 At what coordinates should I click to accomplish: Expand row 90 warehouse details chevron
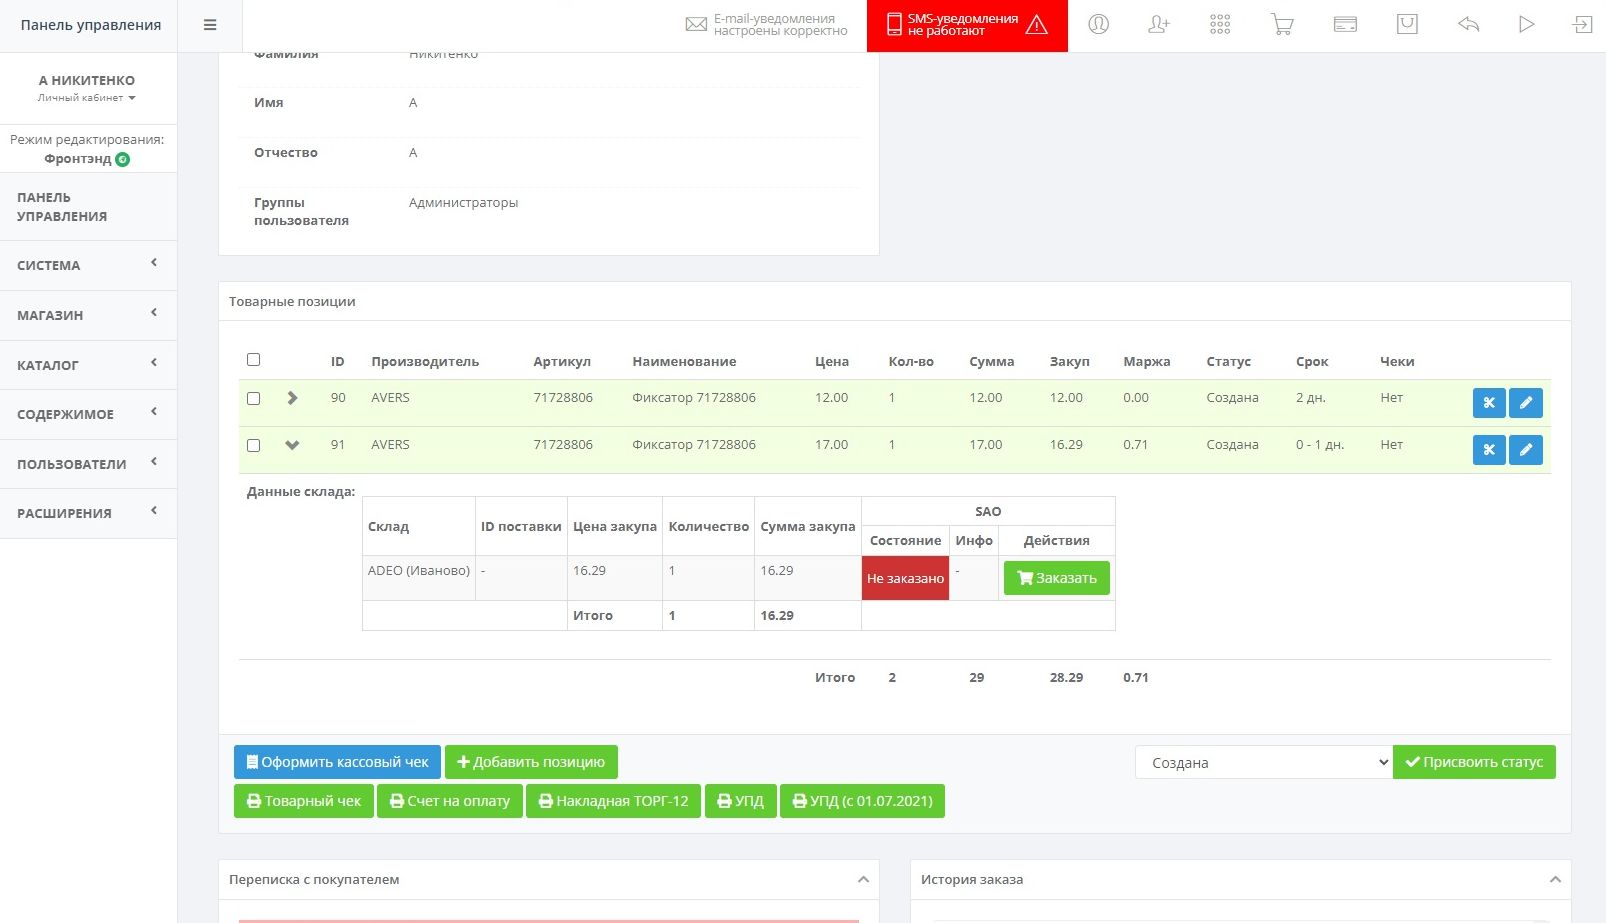292,398
